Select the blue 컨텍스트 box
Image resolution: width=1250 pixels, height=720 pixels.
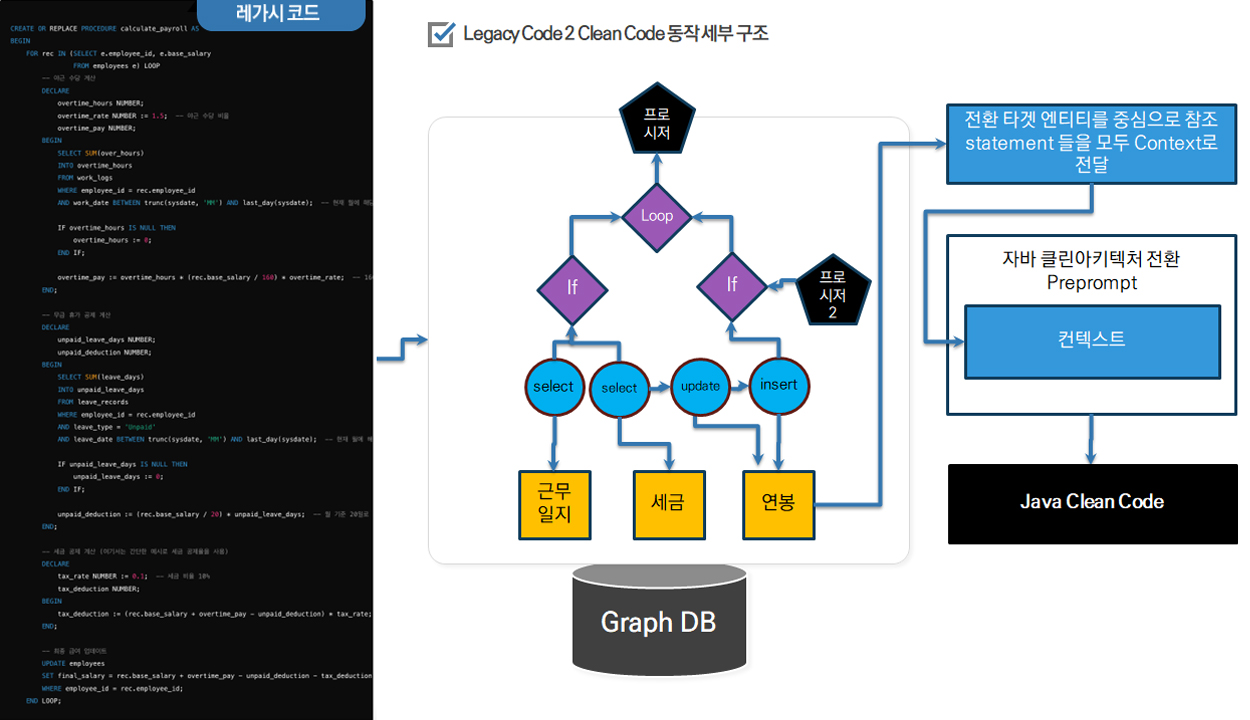coord(1091,341)
